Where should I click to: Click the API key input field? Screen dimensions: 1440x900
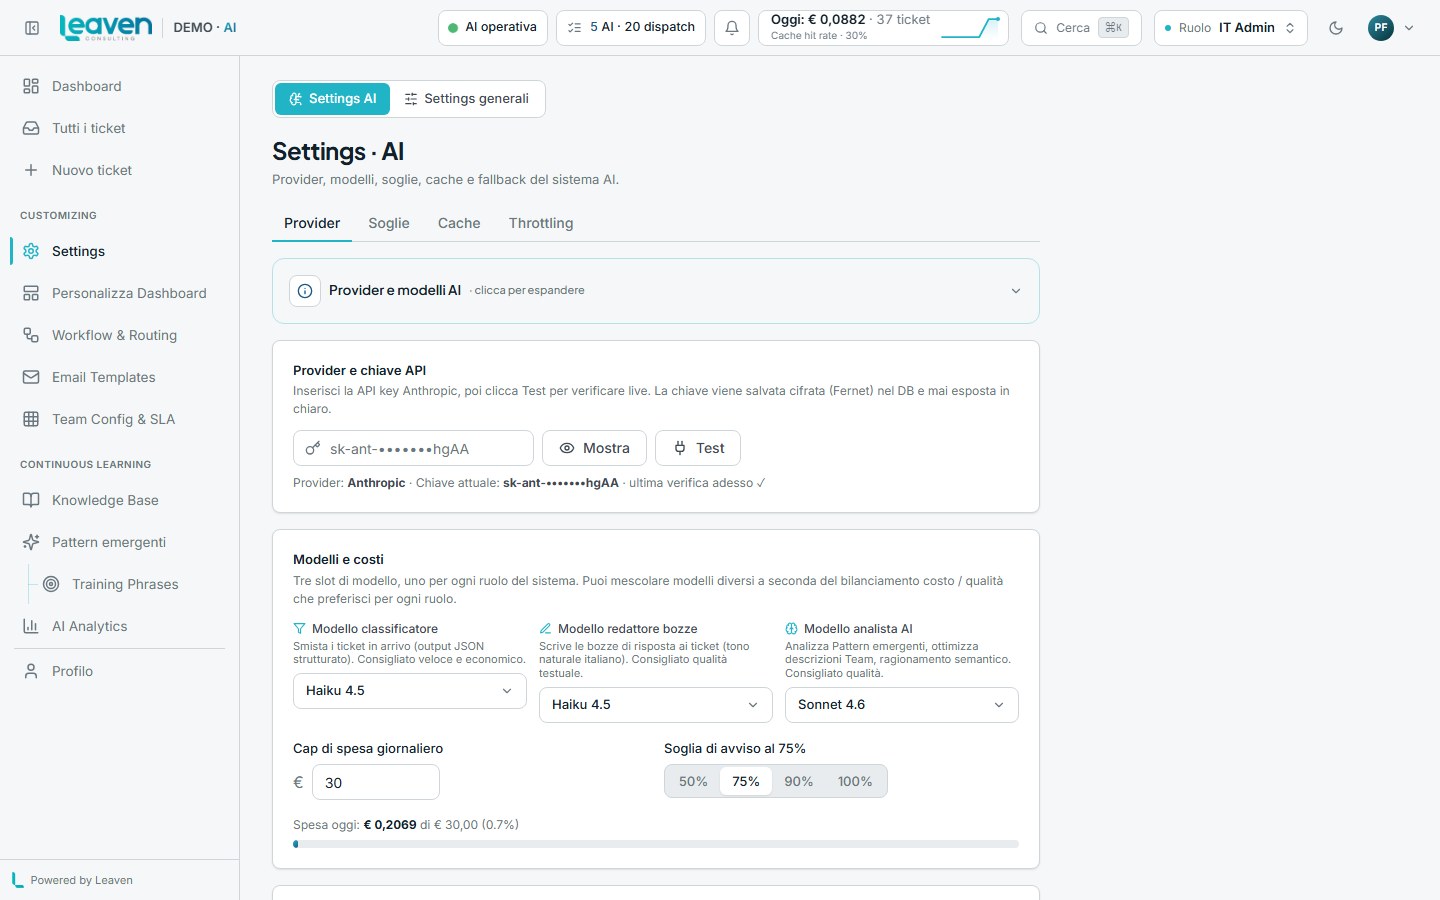tap(413, 448)
